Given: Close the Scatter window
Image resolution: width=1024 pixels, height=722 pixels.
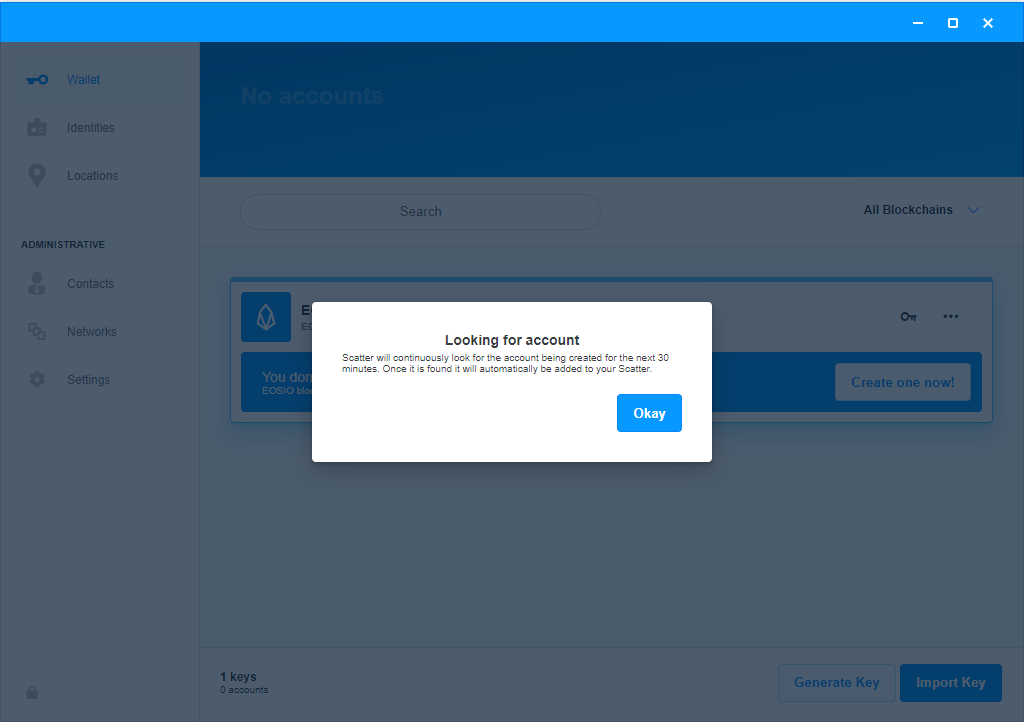Looking at the screenshot, I should pyautogui.click(x=988, y=23).
